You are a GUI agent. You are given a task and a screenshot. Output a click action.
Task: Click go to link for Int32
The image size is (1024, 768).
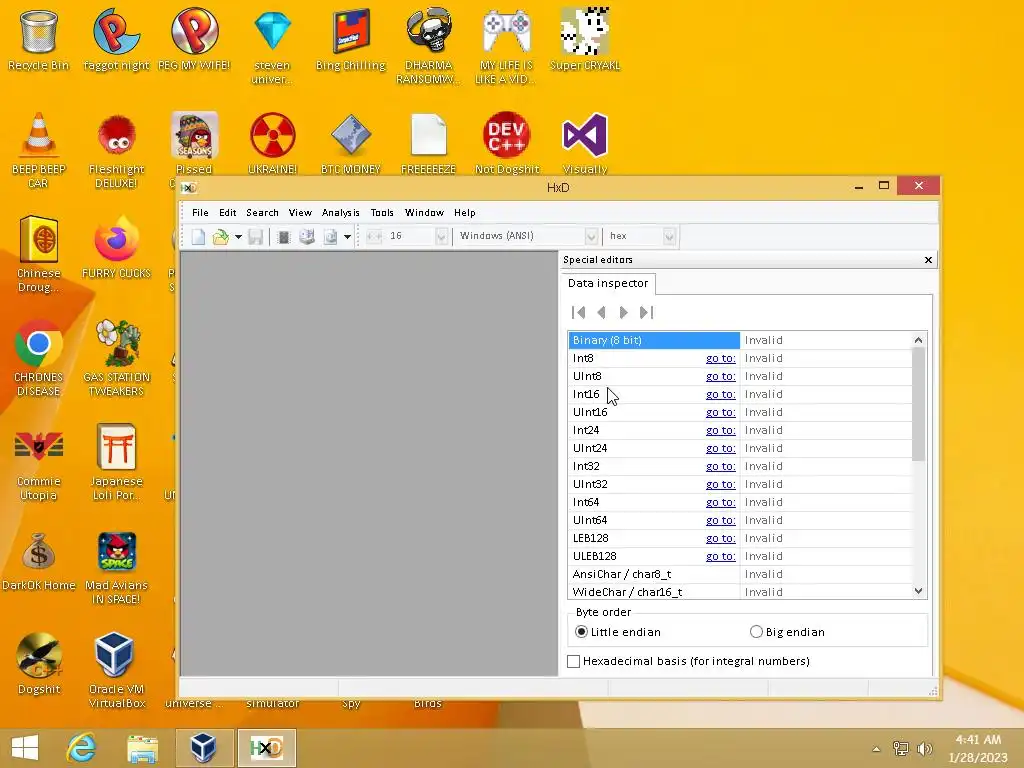click(x=720, y=466)
